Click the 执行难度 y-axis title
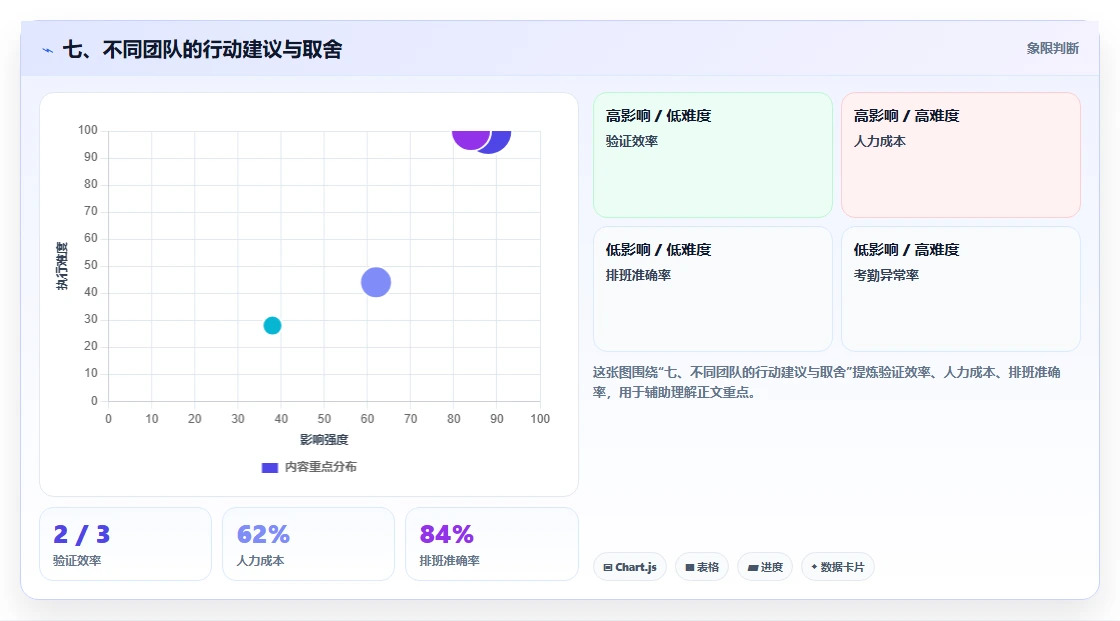This screenshot has width=1120, height=621. point(62,266)
